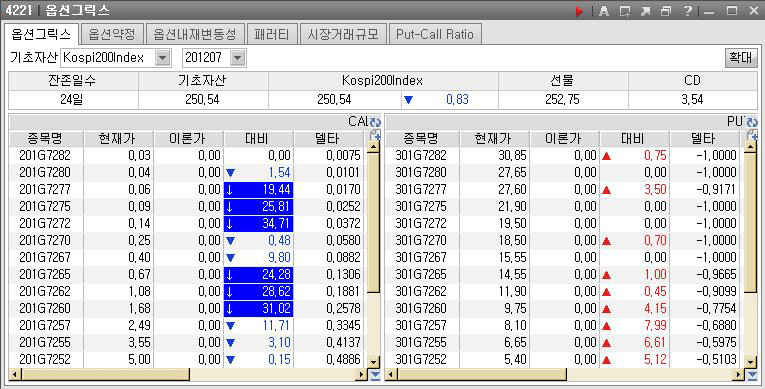Screen dimensions: 765x389
Task: Click the CALL vertical scrollbar thumb
Action: (x=373, y=223)
